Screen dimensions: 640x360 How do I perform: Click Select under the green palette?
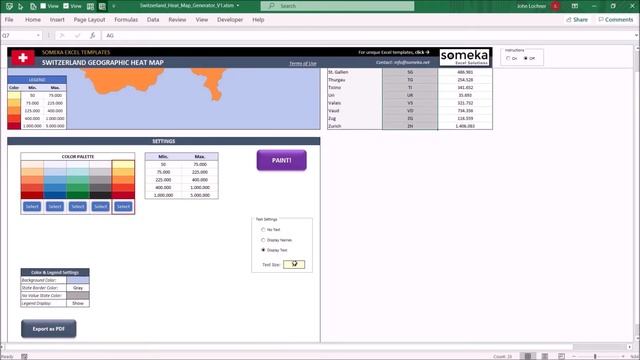78,207
